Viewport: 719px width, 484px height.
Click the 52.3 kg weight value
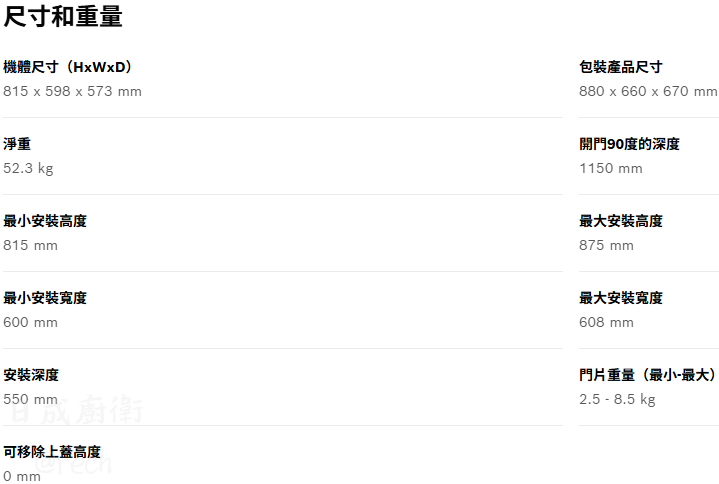(28, 168)
